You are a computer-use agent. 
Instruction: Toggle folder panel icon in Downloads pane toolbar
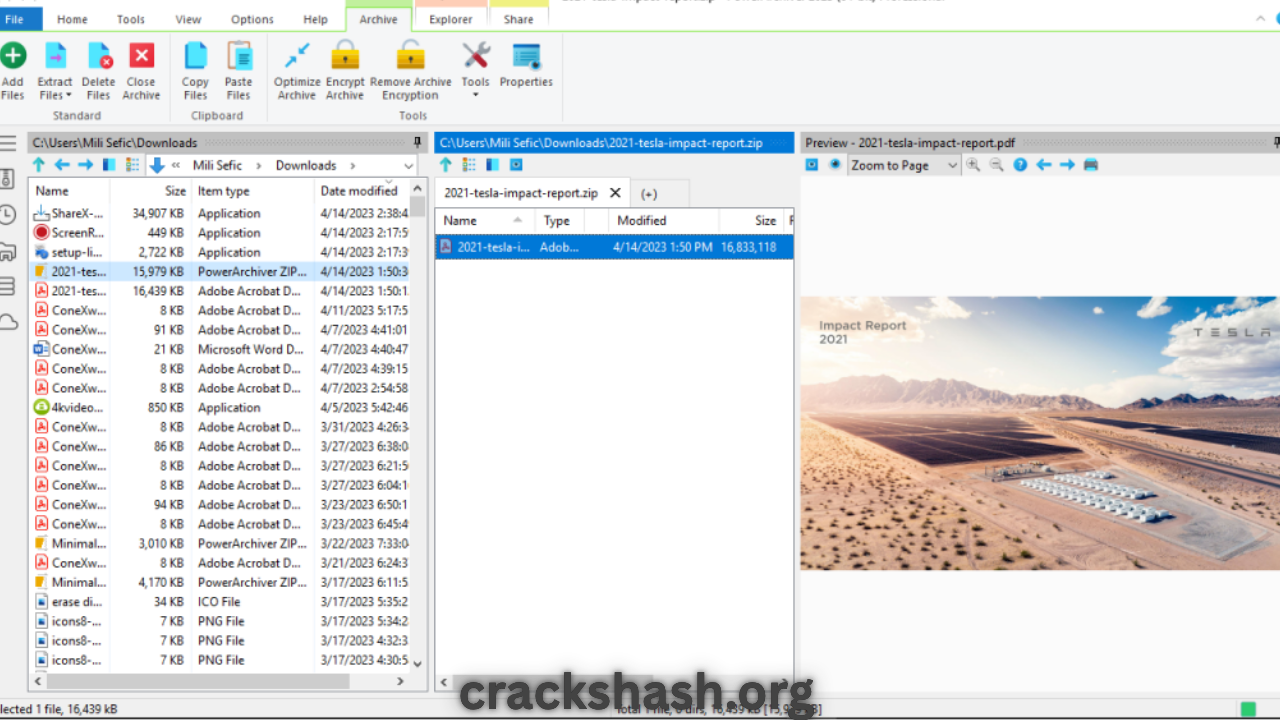coord(110,165)
